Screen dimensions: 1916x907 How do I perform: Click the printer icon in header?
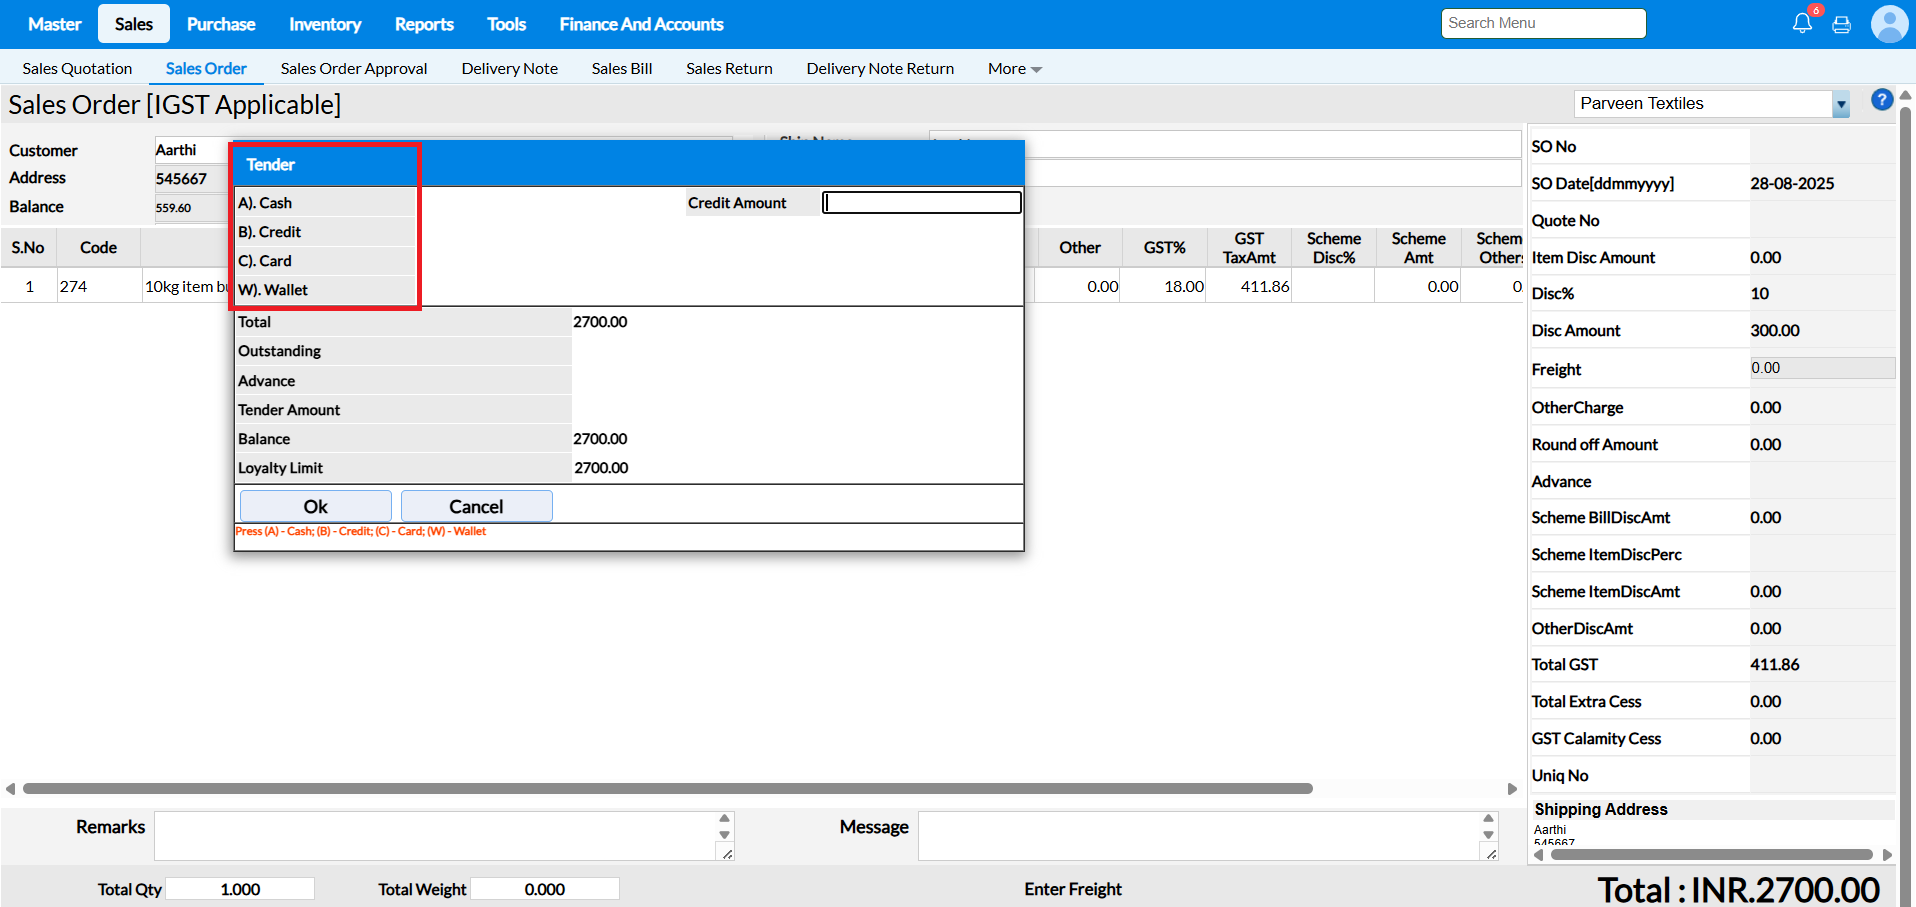coord(1841,24)
